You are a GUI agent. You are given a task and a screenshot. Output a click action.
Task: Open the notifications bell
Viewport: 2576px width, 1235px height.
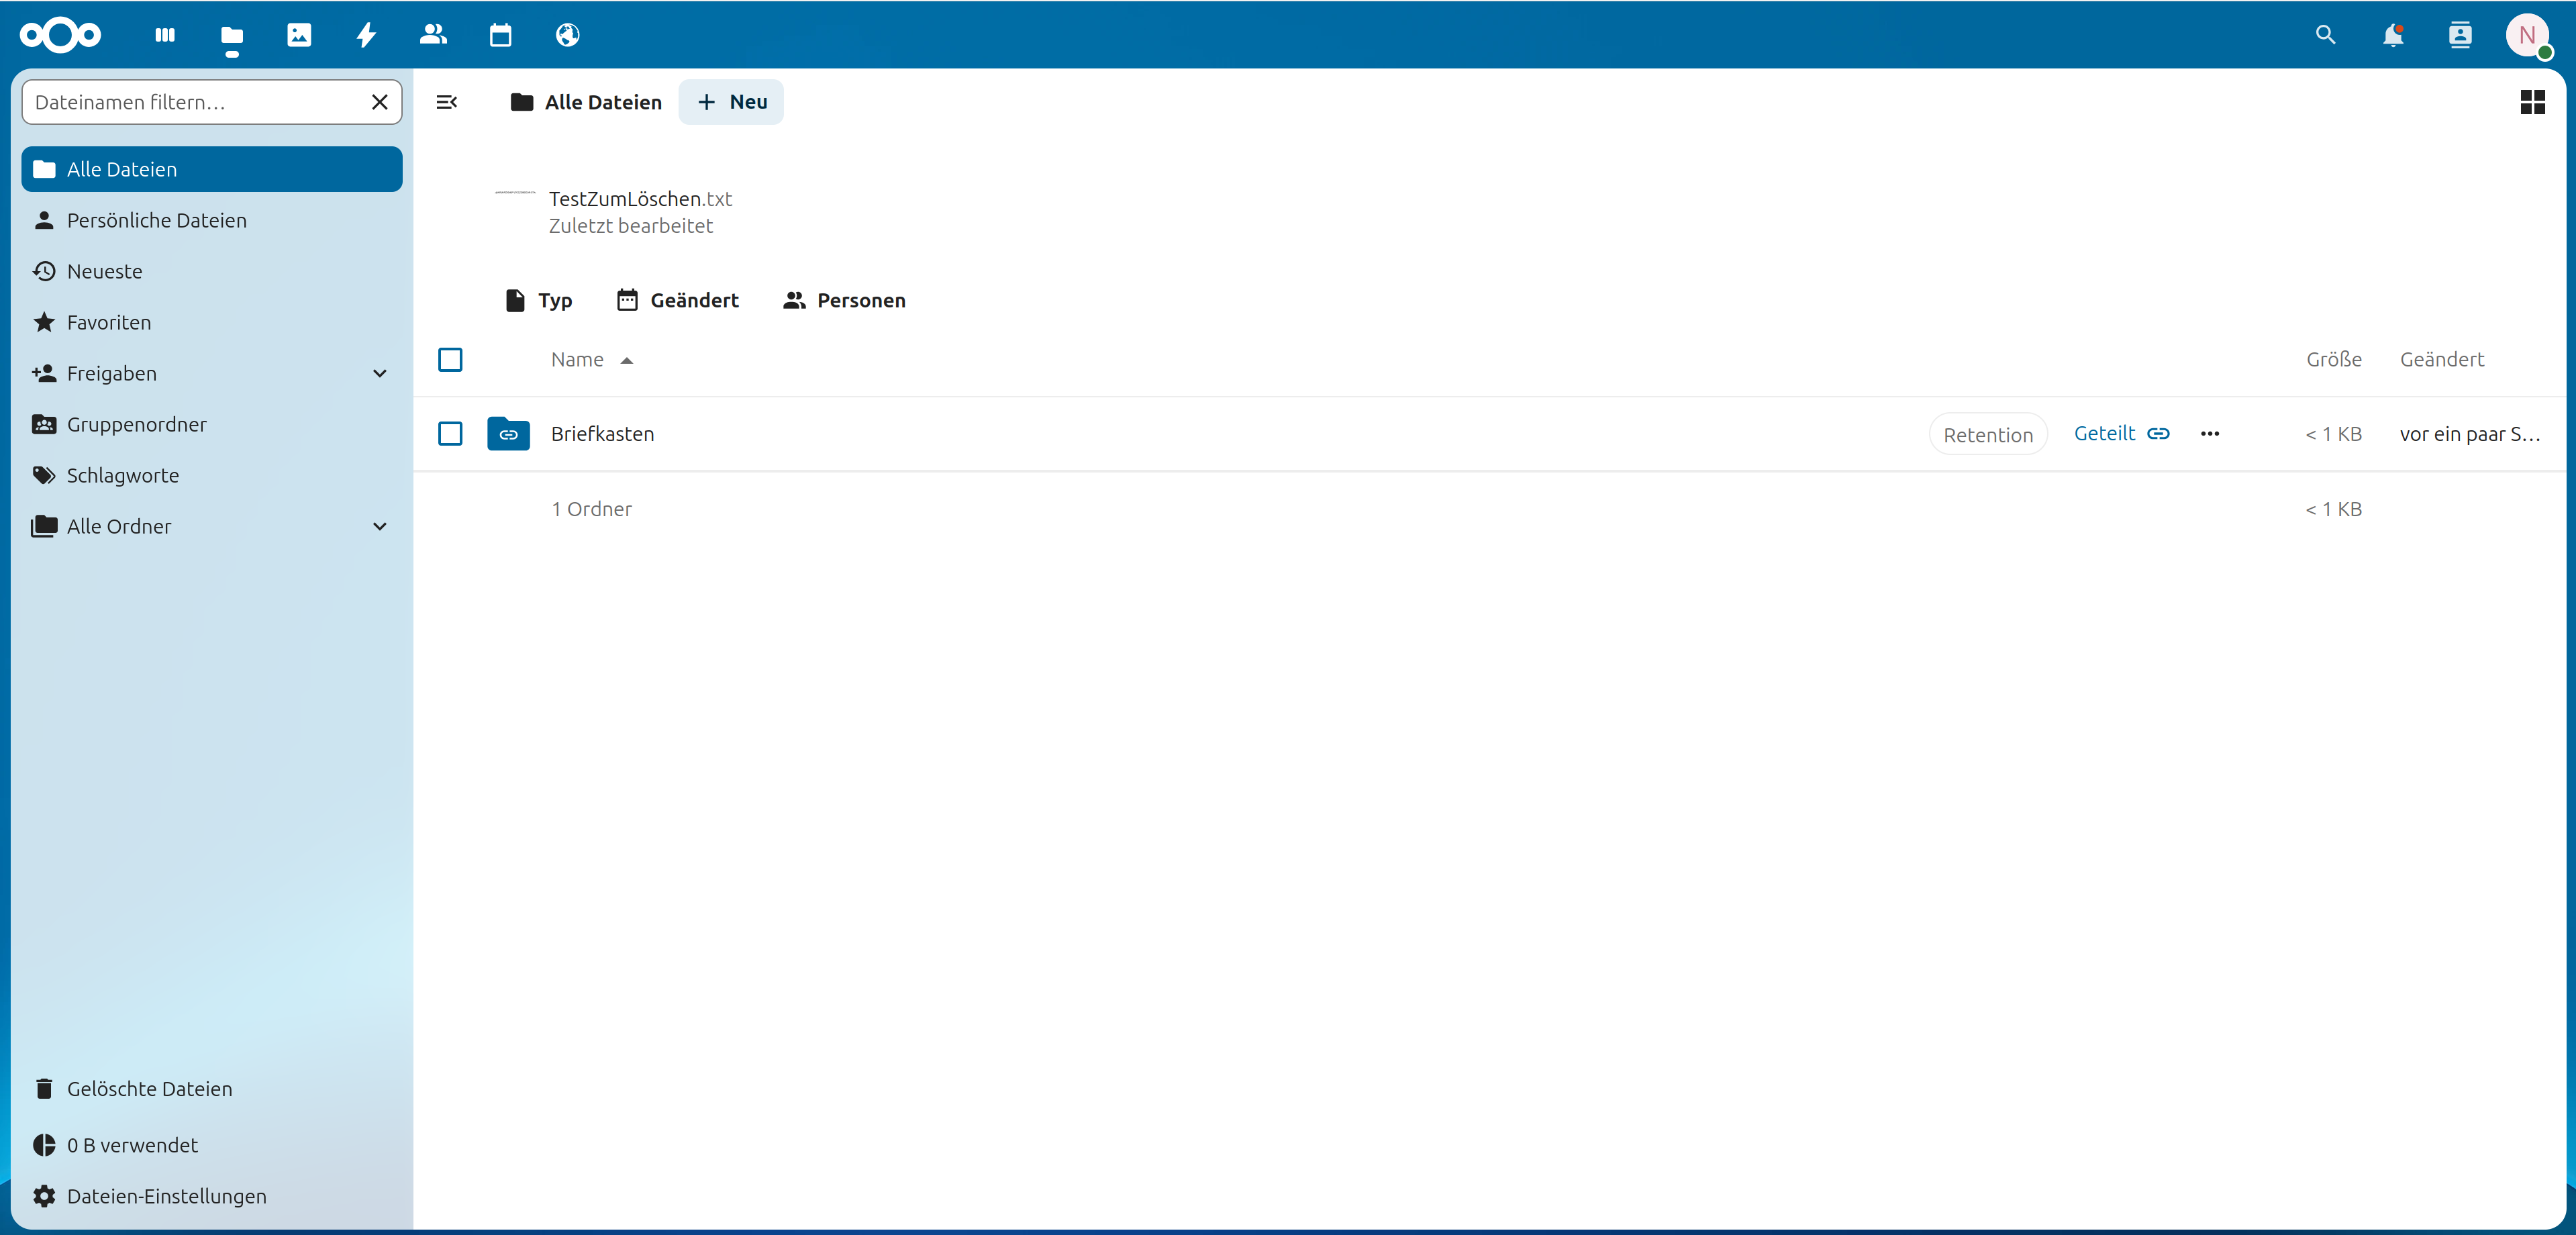[2392, 35]
